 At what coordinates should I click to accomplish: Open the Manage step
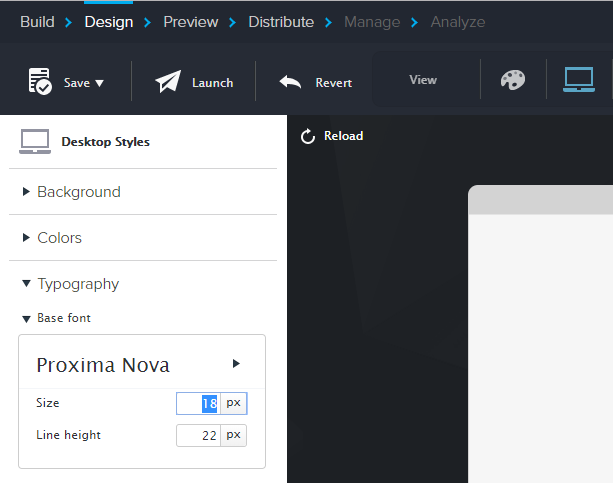pos(372,22)
